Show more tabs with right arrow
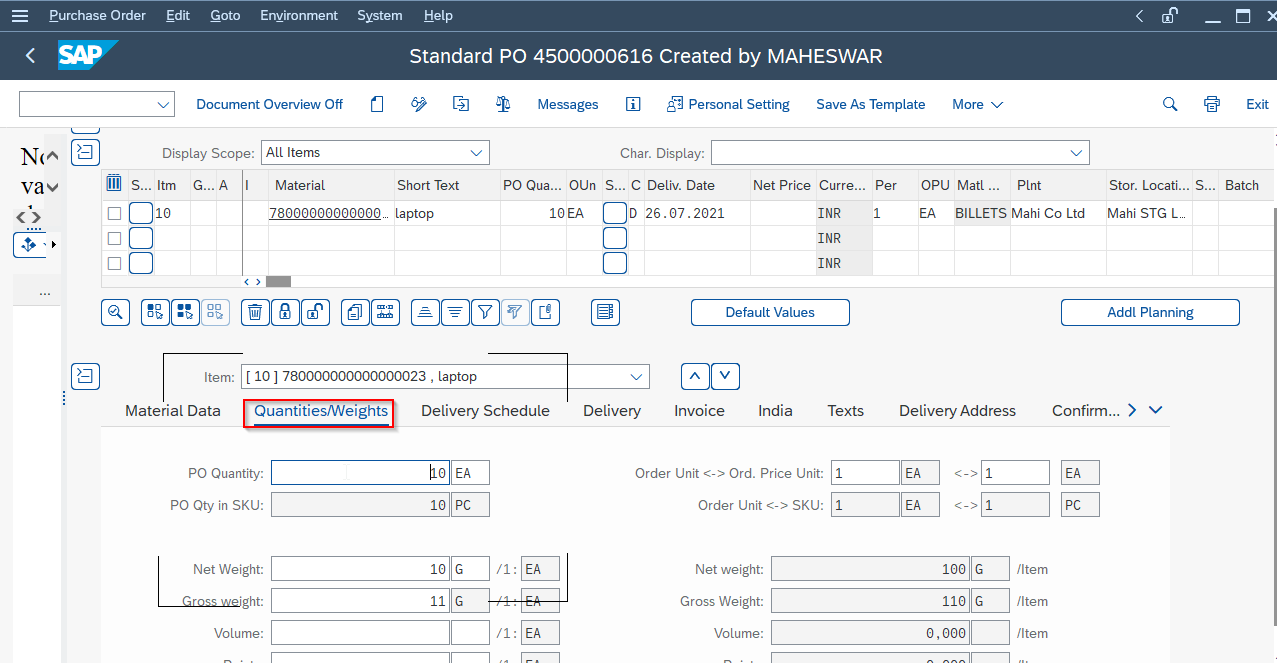Viewport: 1277px width, 663px height. 1132,410
